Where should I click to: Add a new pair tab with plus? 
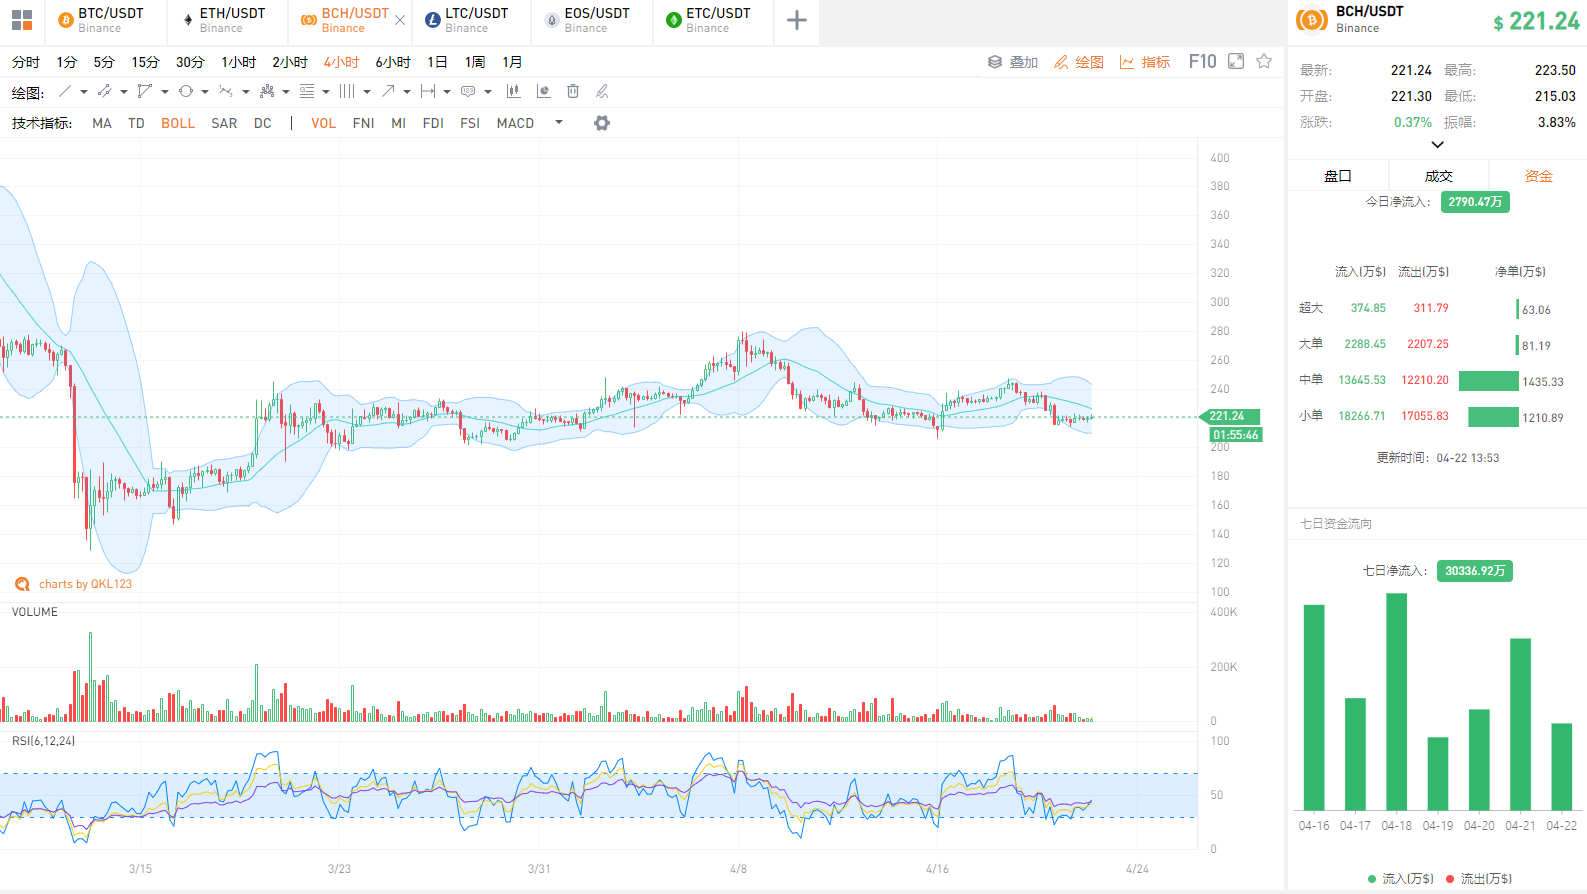tap(796, 20)
